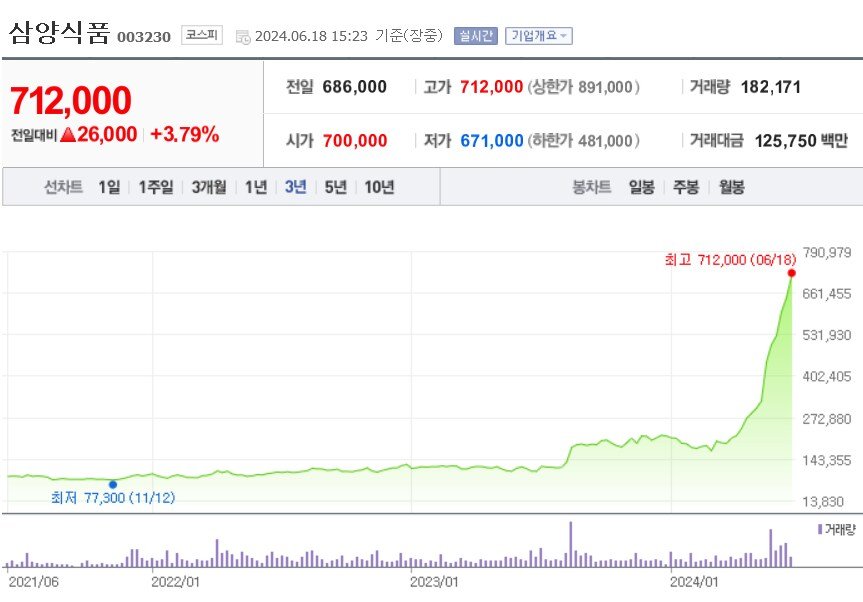Click the purple 거래량 legend marker

tap(820, 528)
